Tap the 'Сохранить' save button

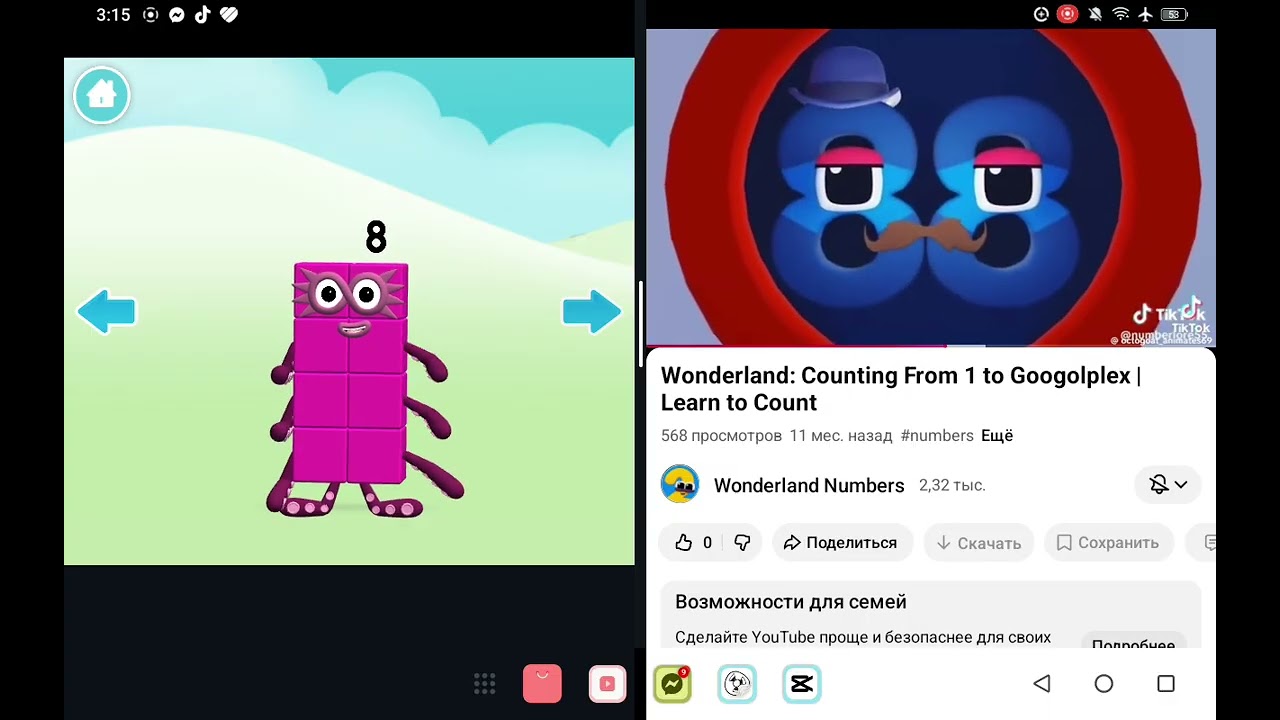tap(1108, 542)
